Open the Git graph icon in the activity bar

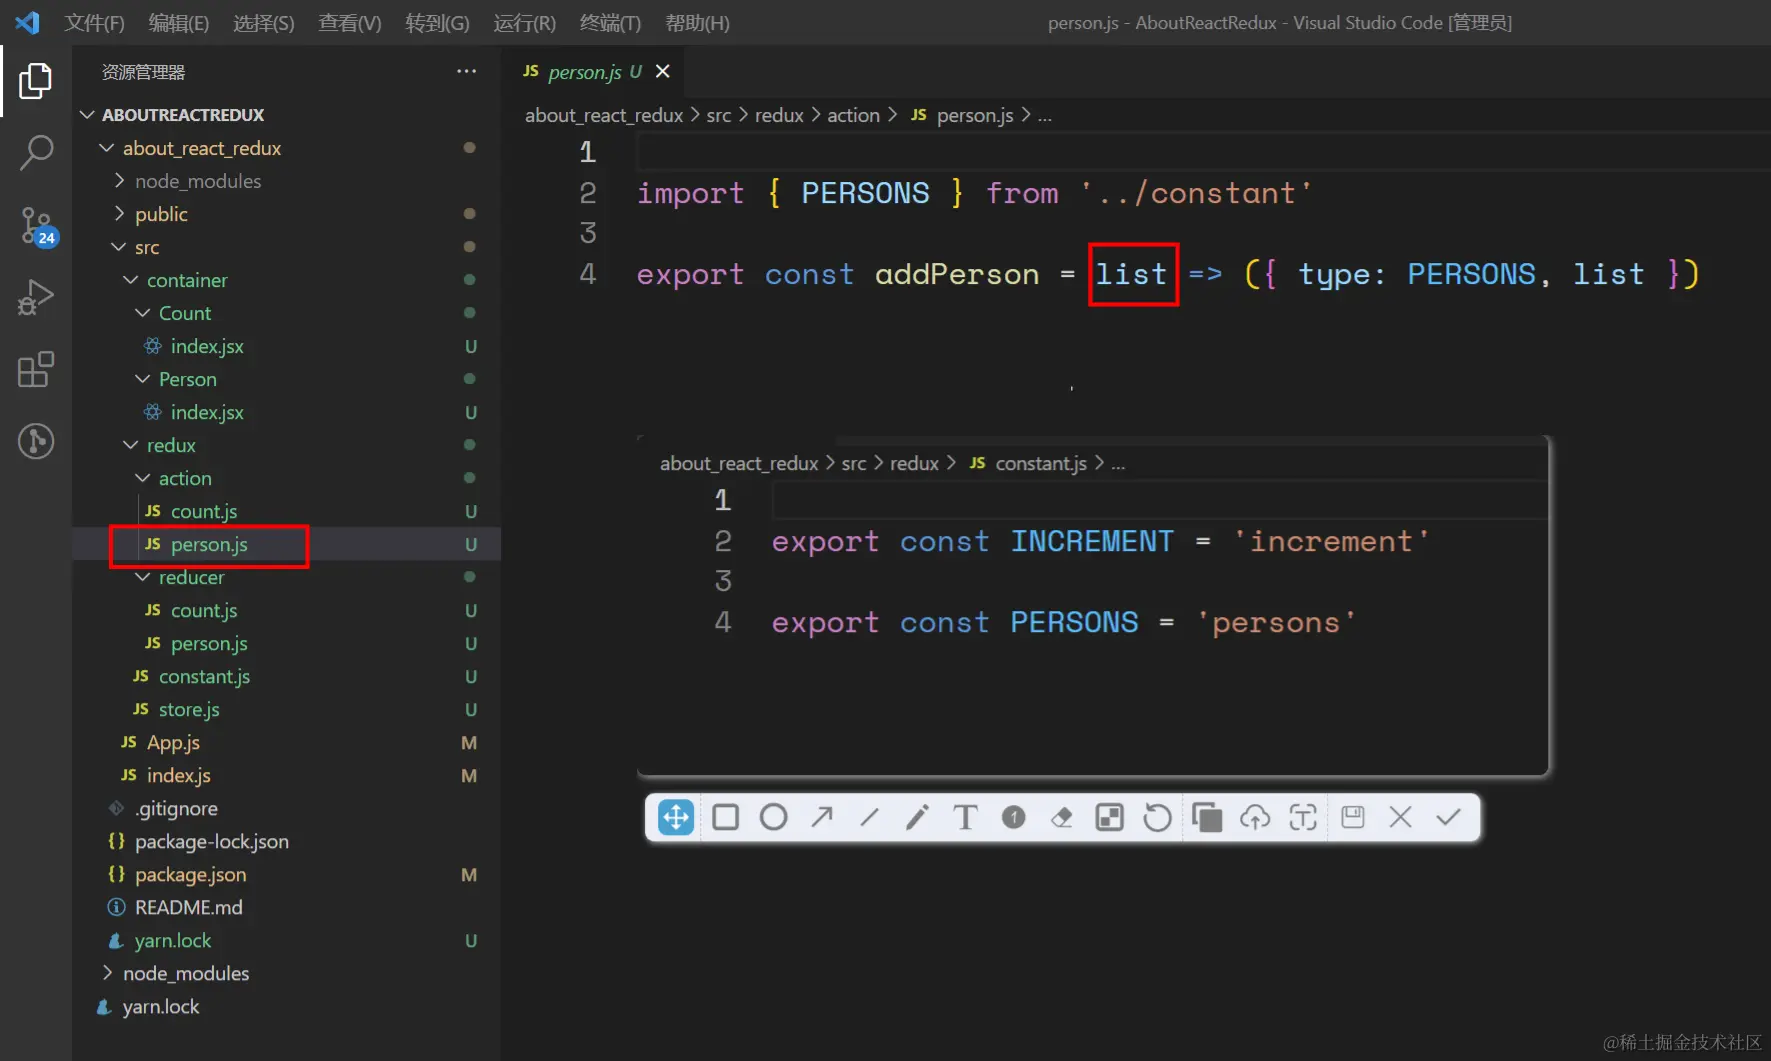36,441
